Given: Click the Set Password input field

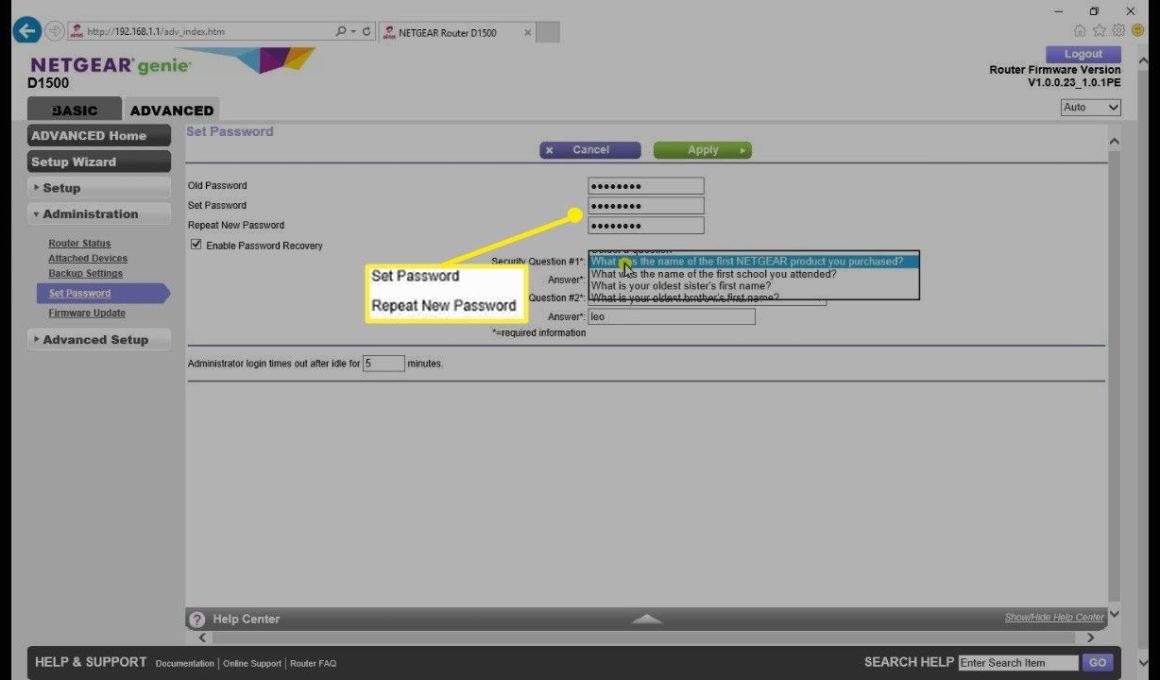Looking at the screenshot, I should tap(646, 206).
